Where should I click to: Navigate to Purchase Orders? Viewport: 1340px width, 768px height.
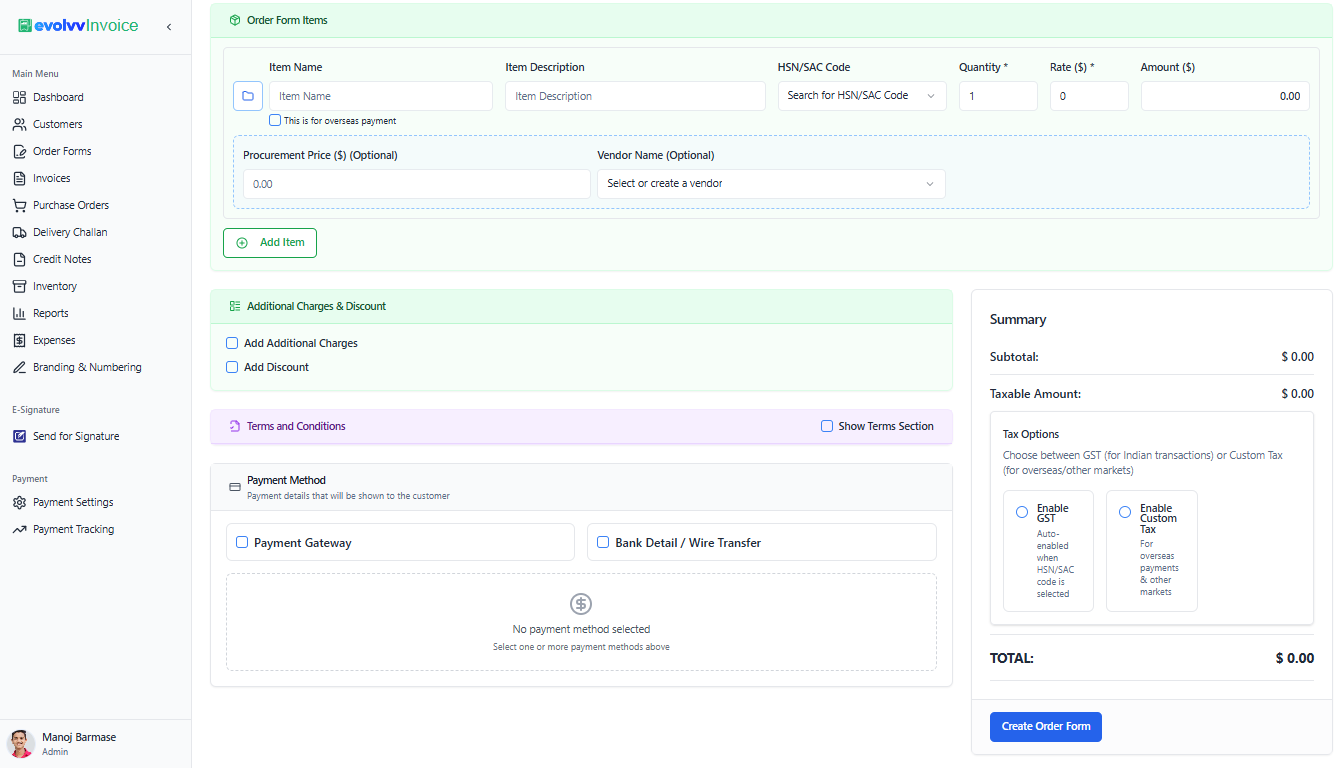point(71,205)
